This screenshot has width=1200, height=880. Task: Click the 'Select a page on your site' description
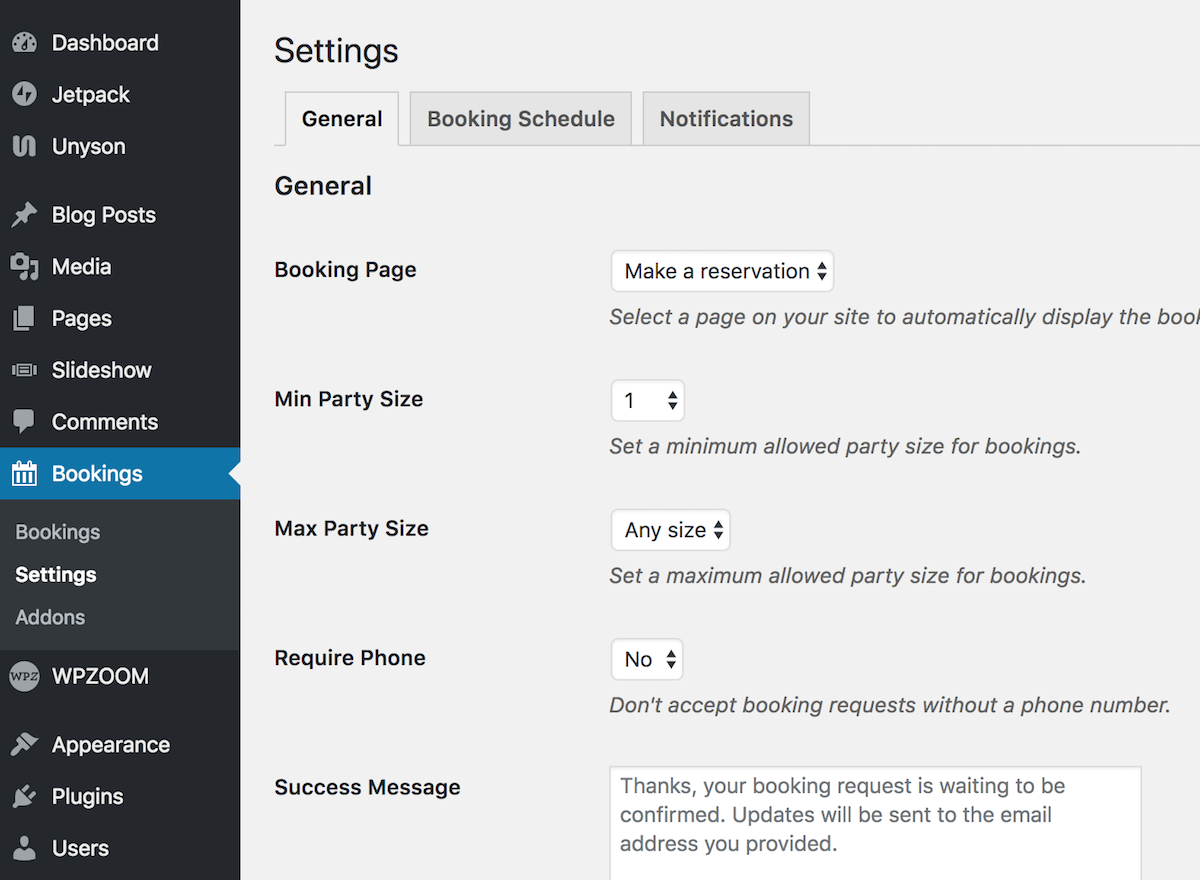[904, 317]
